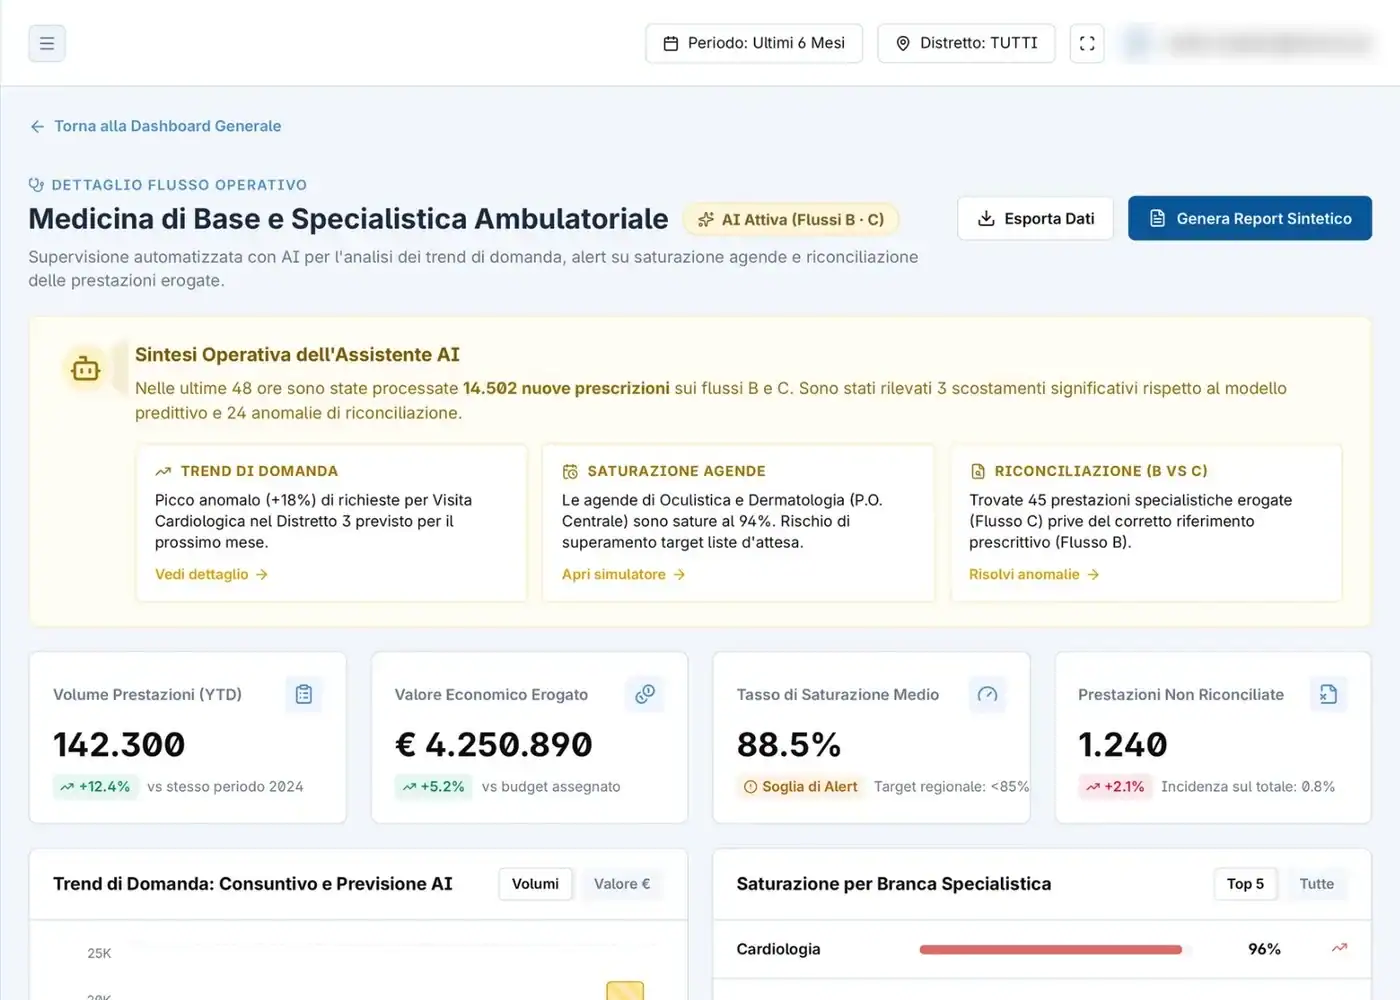Click the coins icon in Valore Economico card
The height and width of the screenshot is (1000, 1400).
645,694
